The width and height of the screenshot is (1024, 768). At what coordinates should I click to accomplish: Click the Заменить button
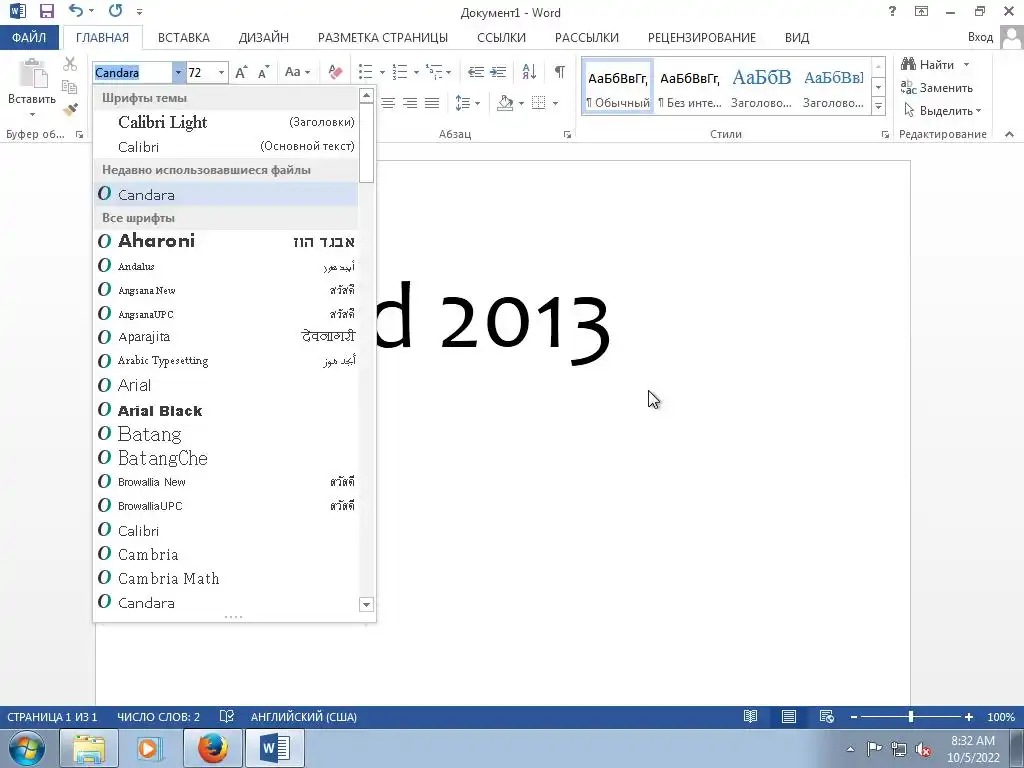click(x=936, y=88)
